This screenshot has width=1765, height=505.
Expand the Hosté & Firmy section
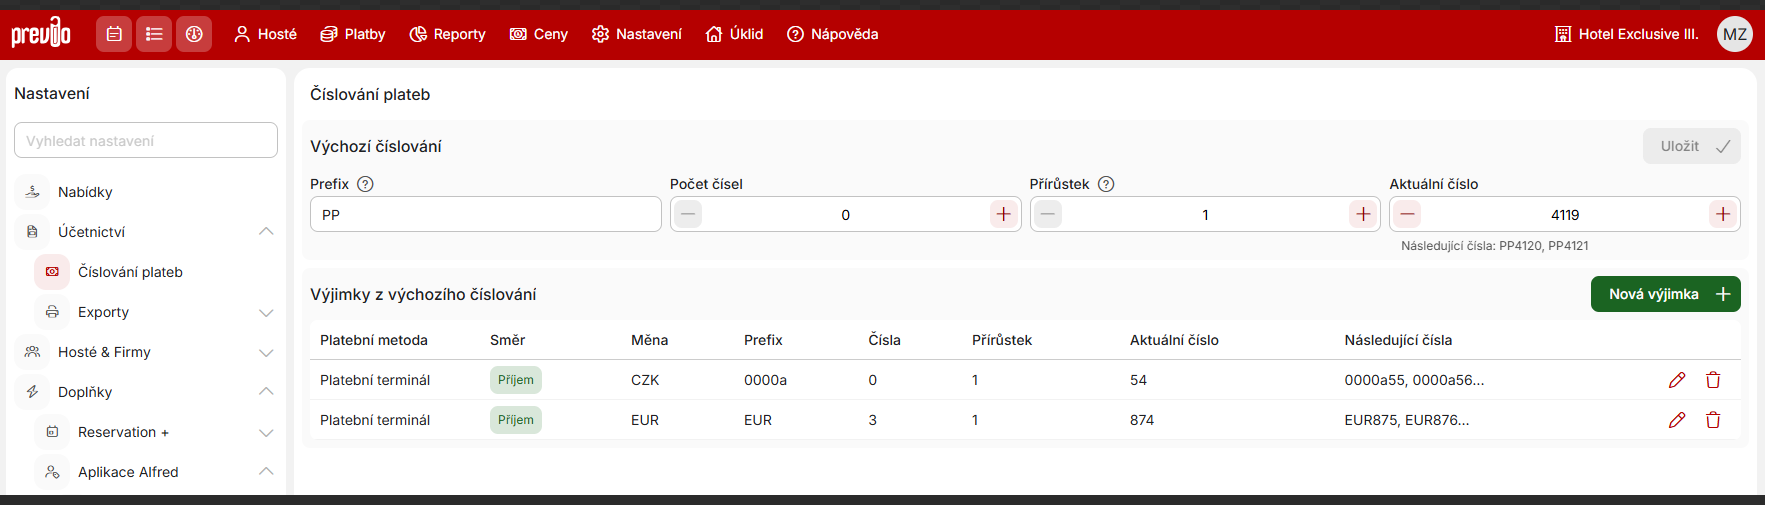point(266,352)
